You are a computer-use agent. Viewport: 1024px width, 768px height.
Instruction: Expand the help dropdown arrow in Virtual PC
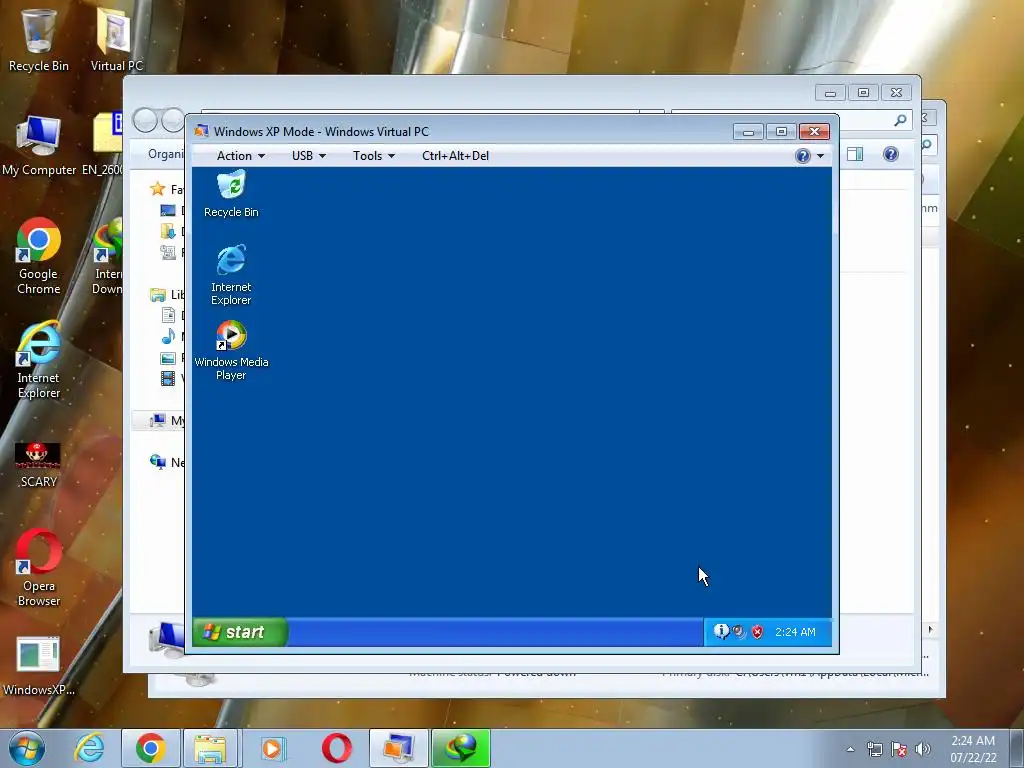(x=820, y=156)
